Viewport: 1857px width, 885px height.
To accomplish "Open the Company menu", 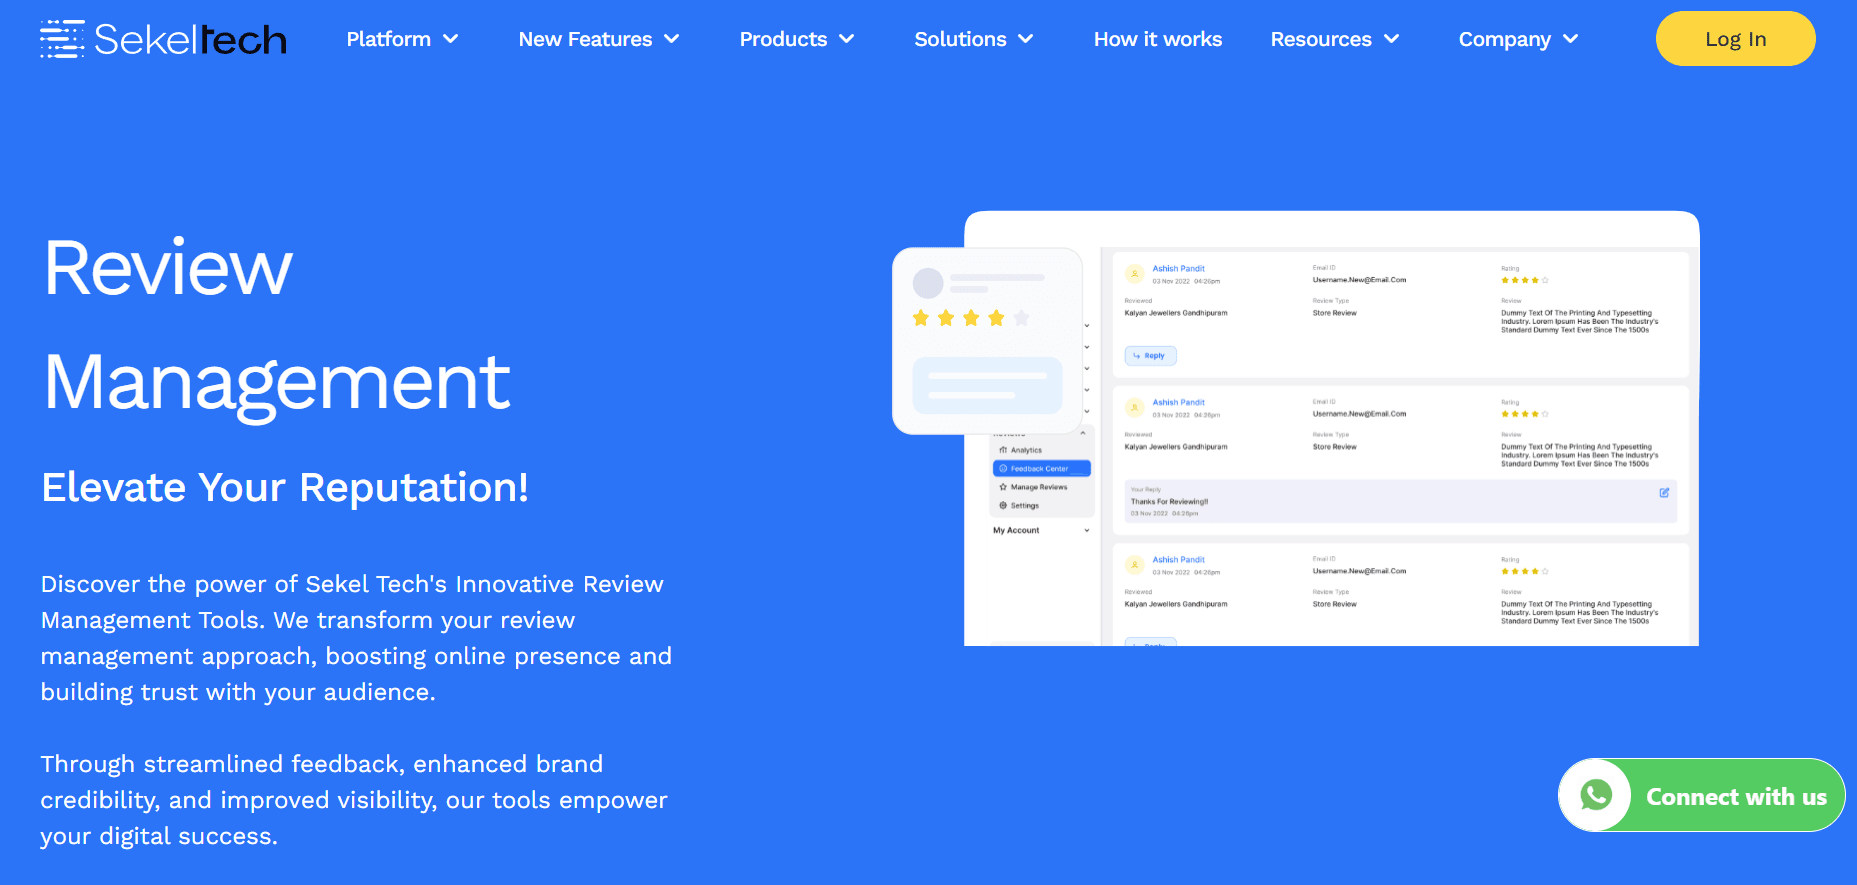I will tap(1505, 39).
